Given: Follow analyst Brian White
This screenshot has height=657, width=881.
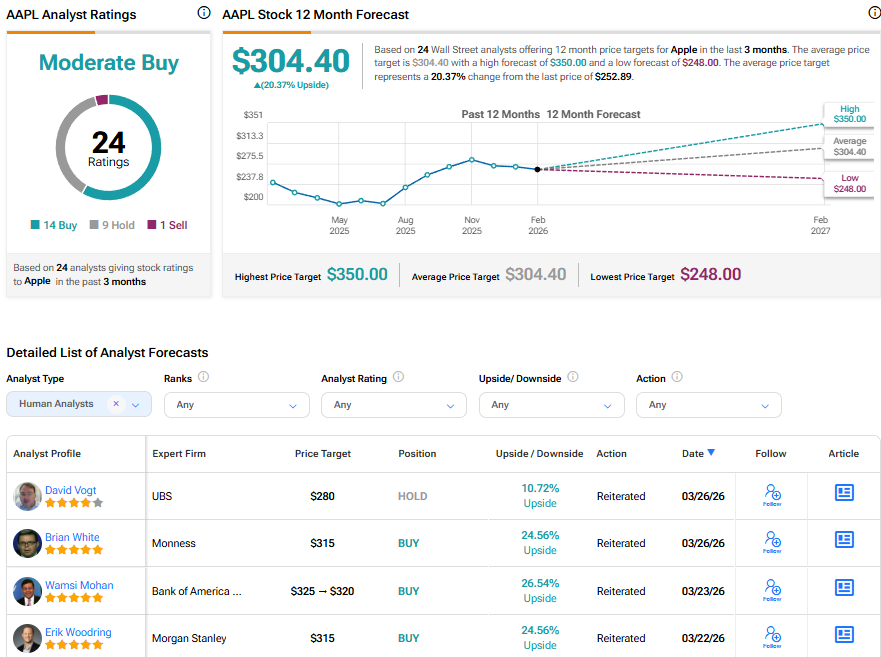Looking at the screenshot, I should 771,543.
